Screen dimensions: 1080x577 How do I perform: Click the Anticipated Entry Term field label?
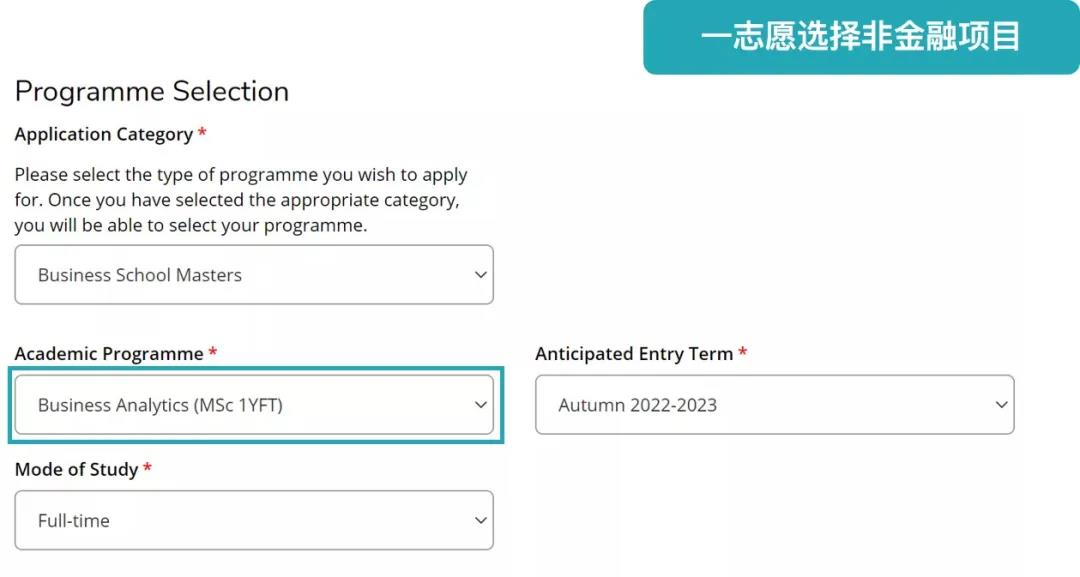tap(633, 354)
